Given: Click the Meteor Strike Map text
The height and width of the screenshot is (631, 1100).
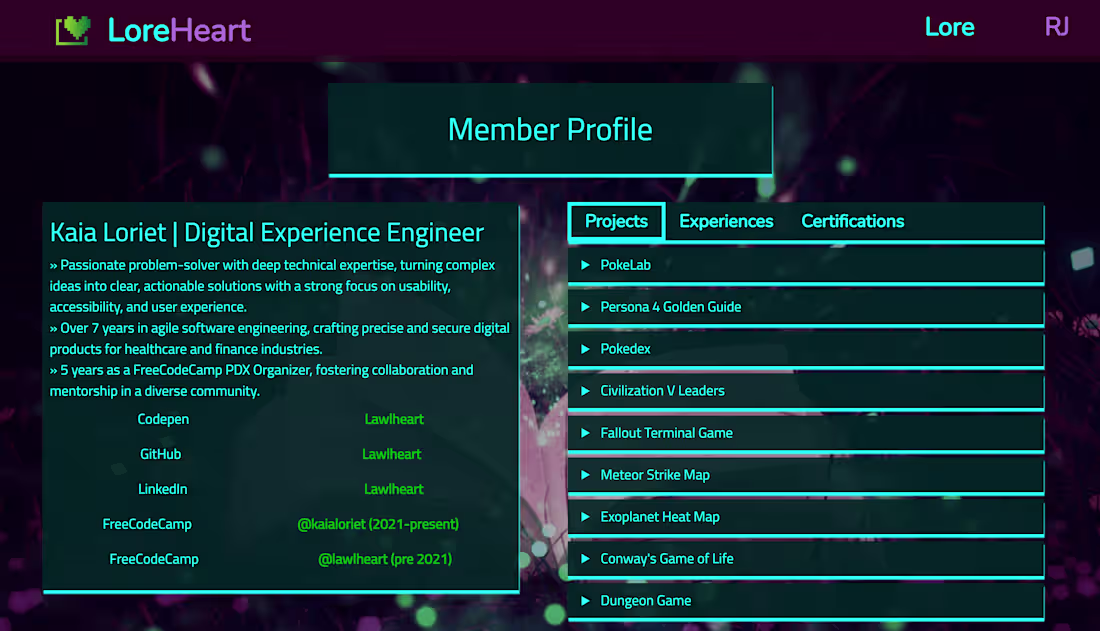Looking at the screenshot, I should (655, 475).
